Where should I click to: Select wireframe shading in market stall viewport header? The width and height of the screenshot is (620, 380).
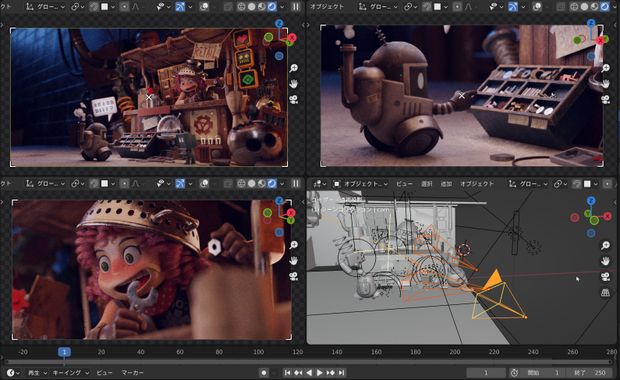pos(241,7)
